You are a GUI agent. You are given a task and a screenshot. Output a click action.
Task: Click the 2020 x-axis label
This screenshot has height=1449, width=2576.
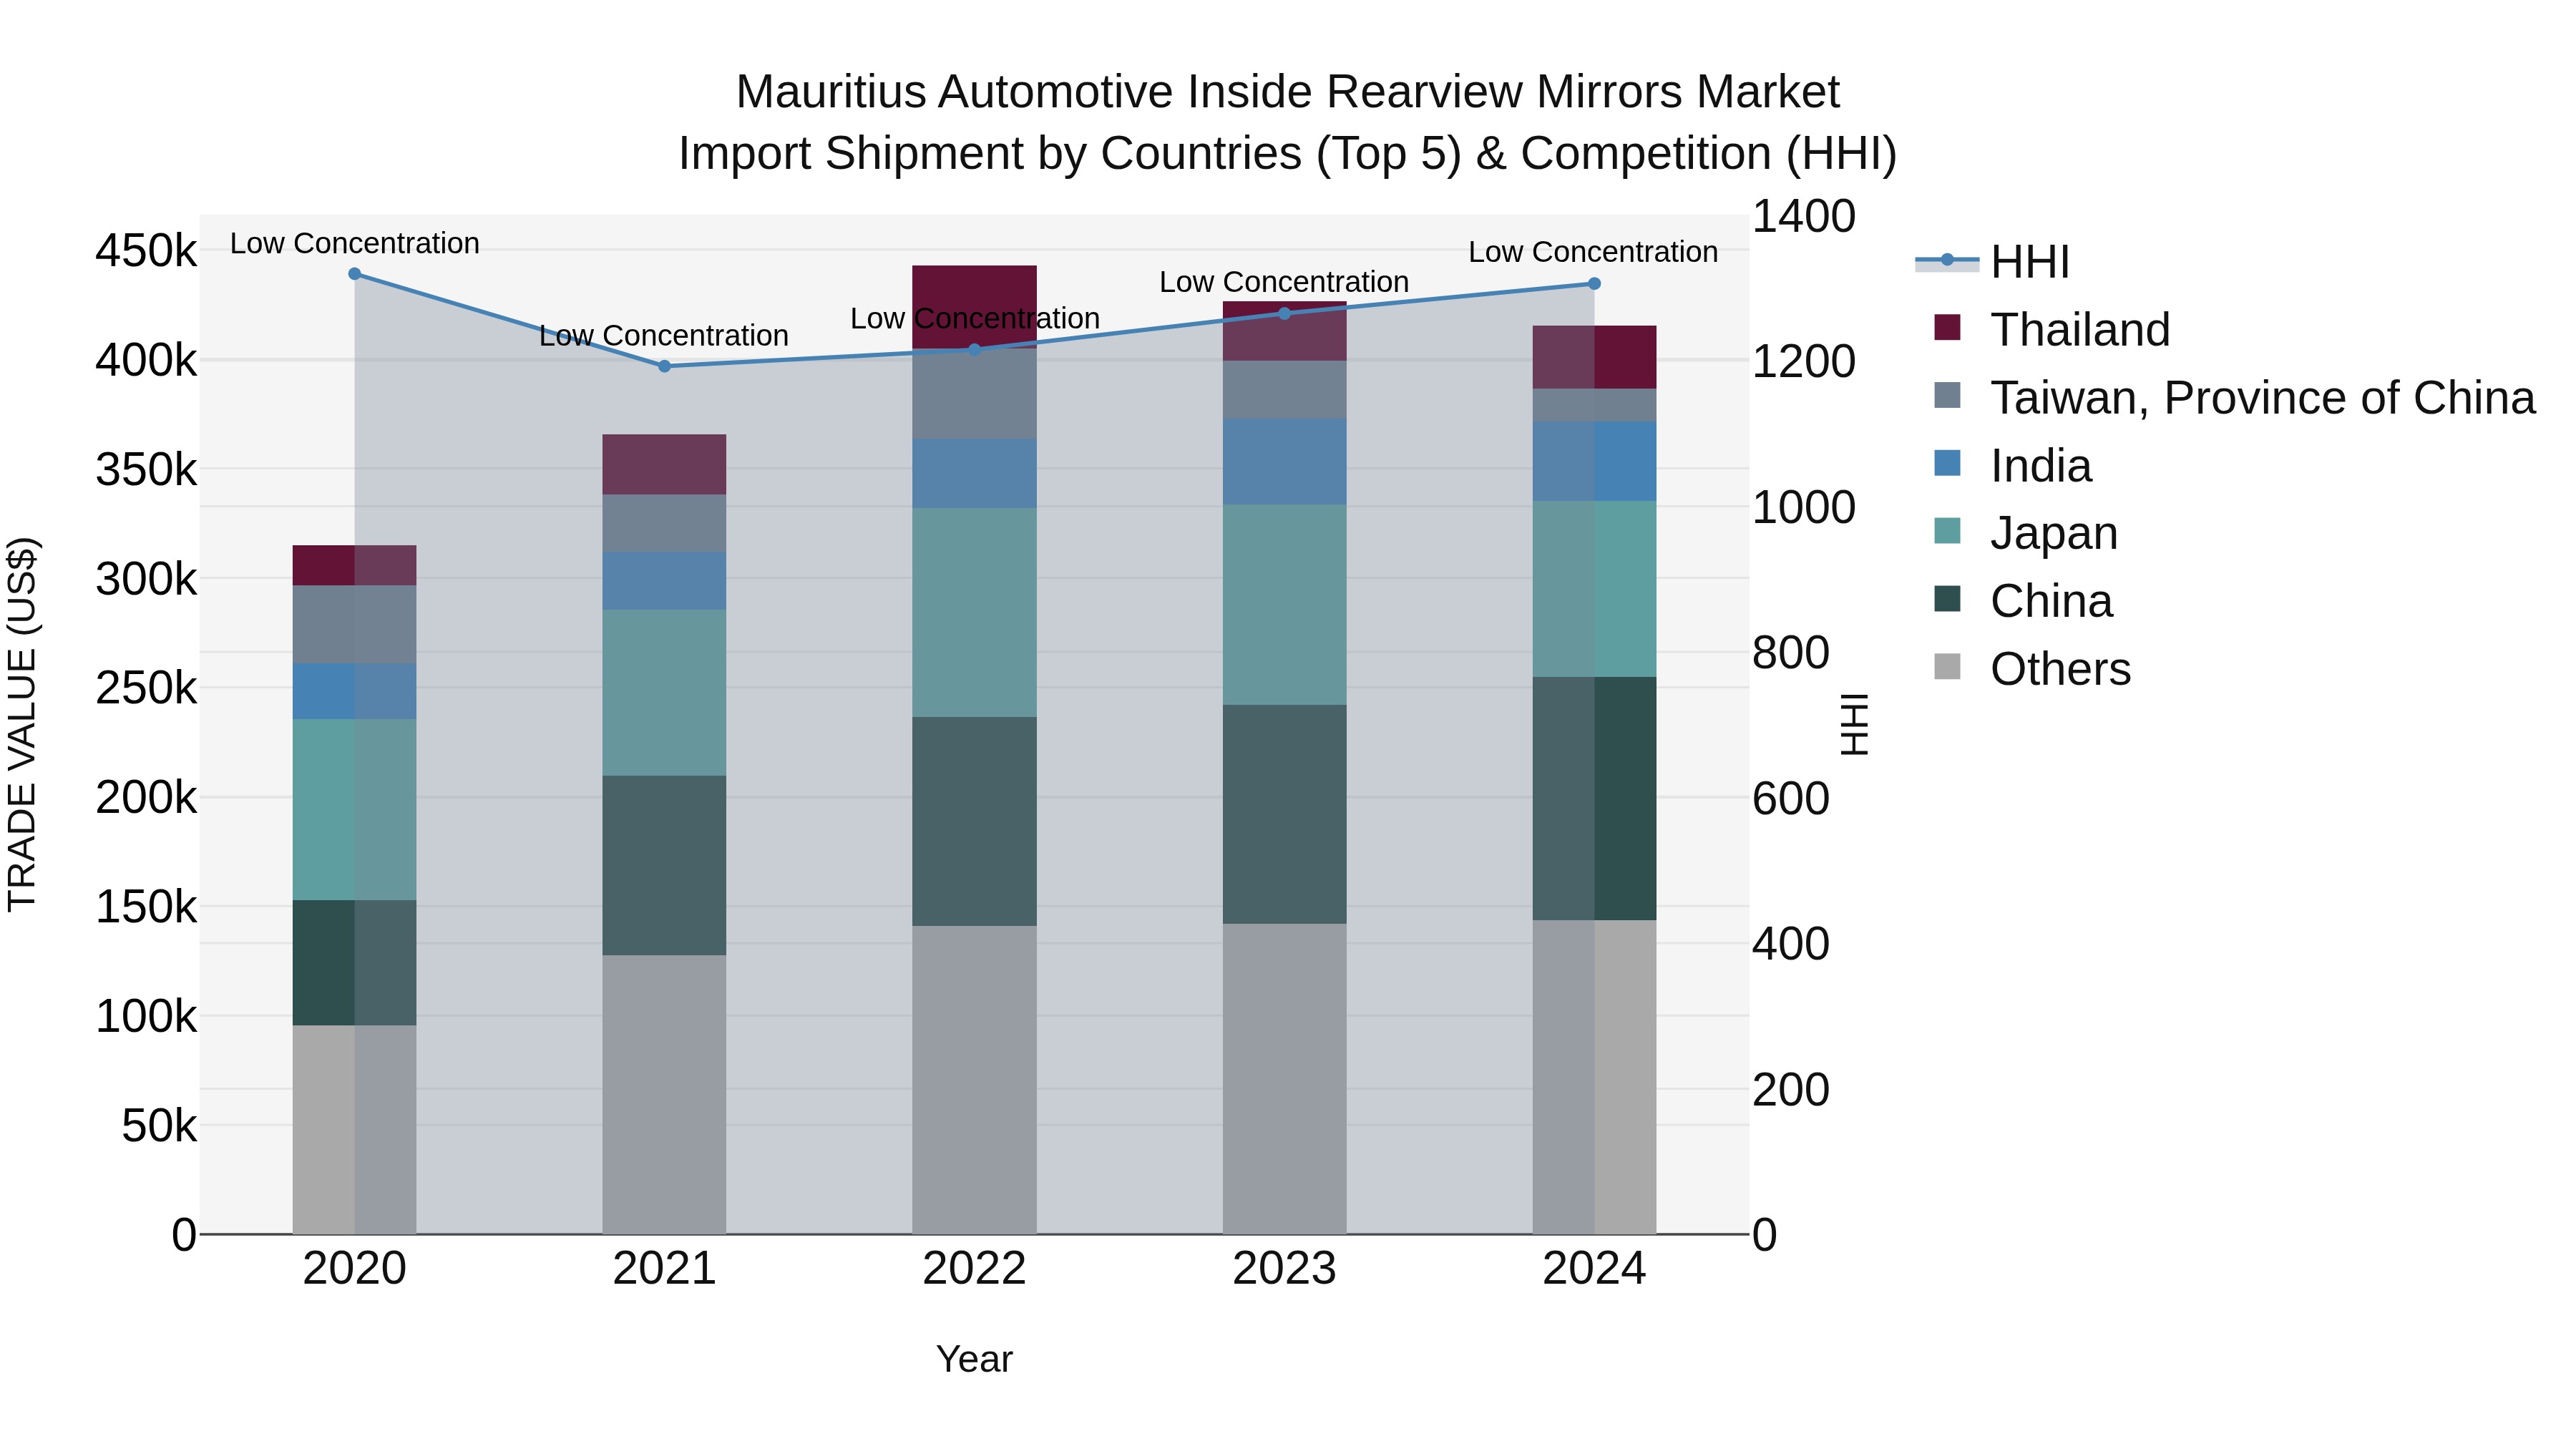point(354,1269)
